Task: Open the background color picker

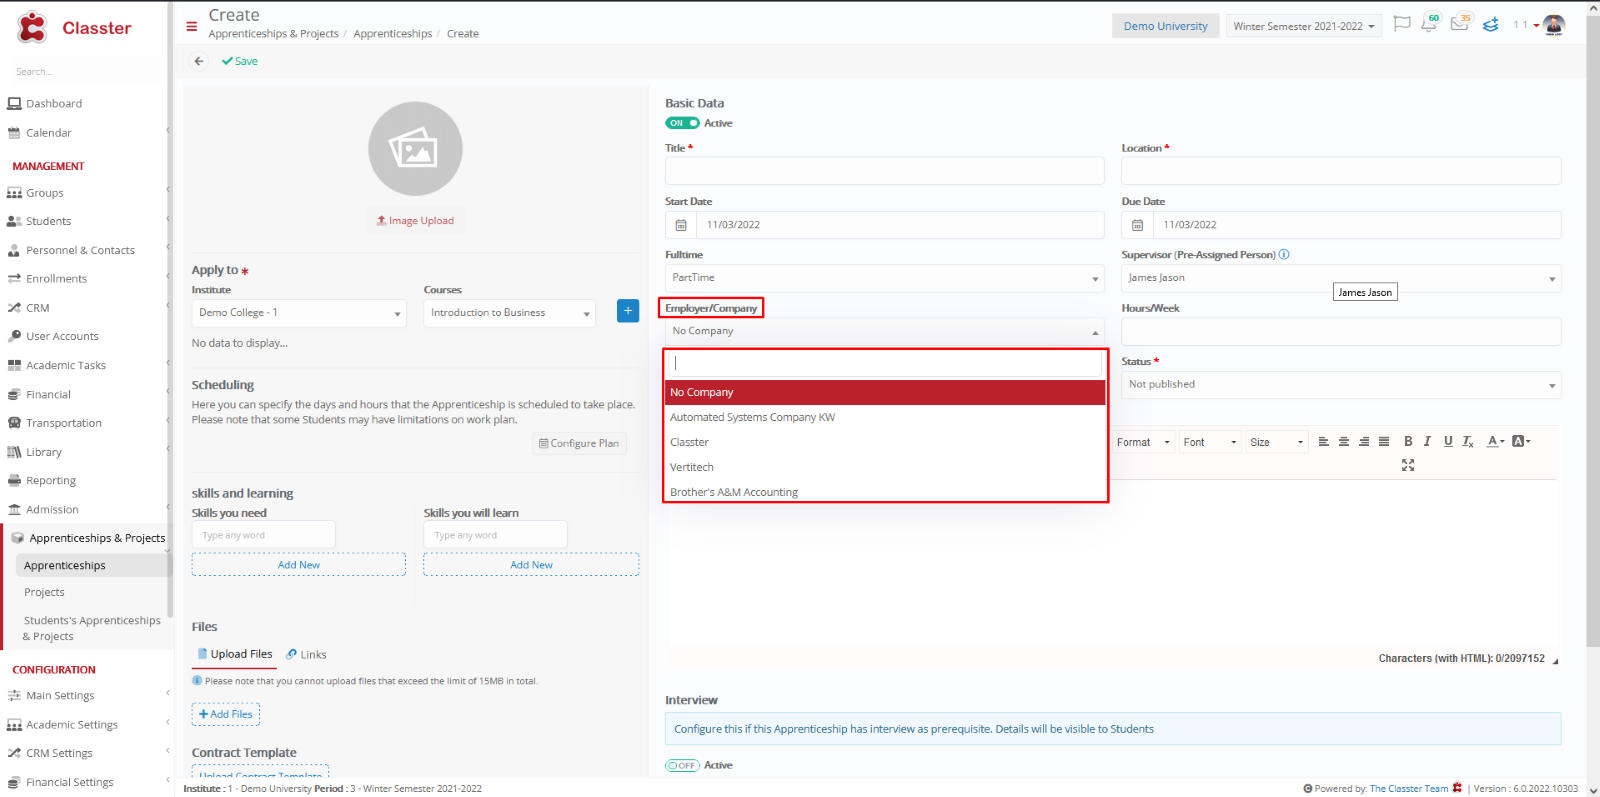Action: coord(1521,442)
